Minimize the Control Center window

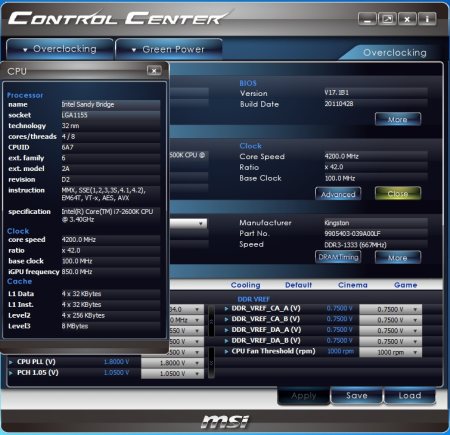[x=367, y=19]
